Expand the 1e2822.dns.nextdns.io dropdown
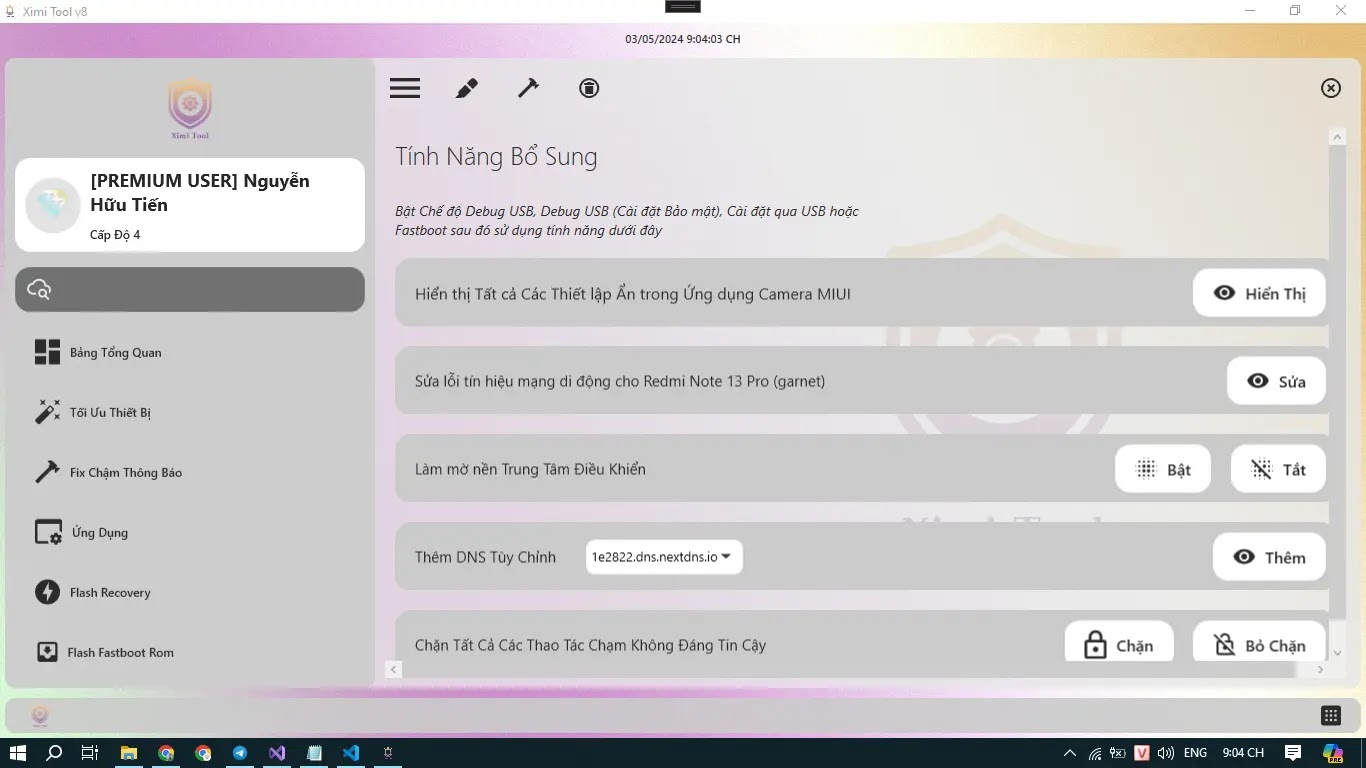This screenshot has width=1366, height=768. 664,557
